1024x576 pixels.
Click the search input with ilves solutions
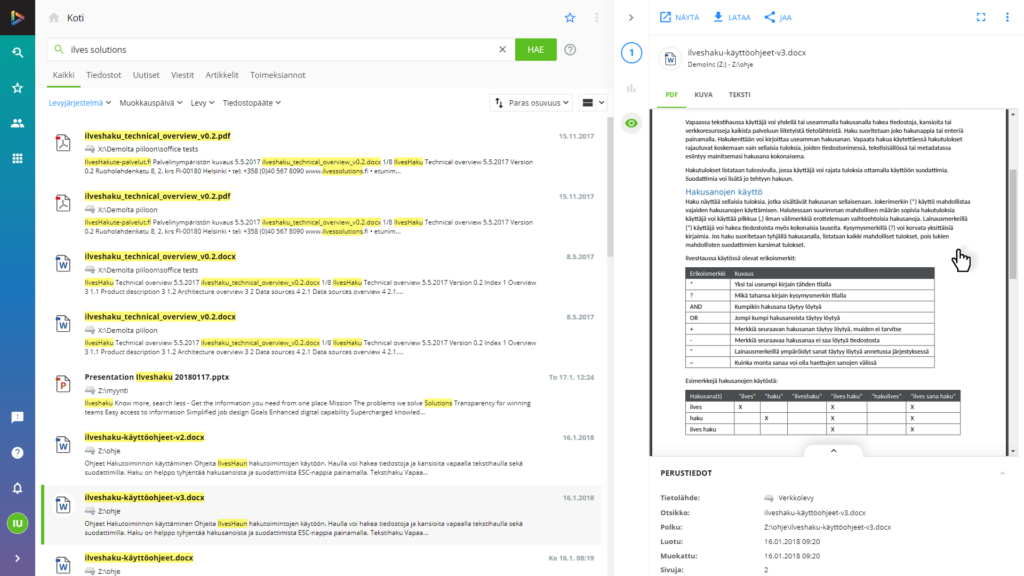pyautogui.click(x=281, y=50)
